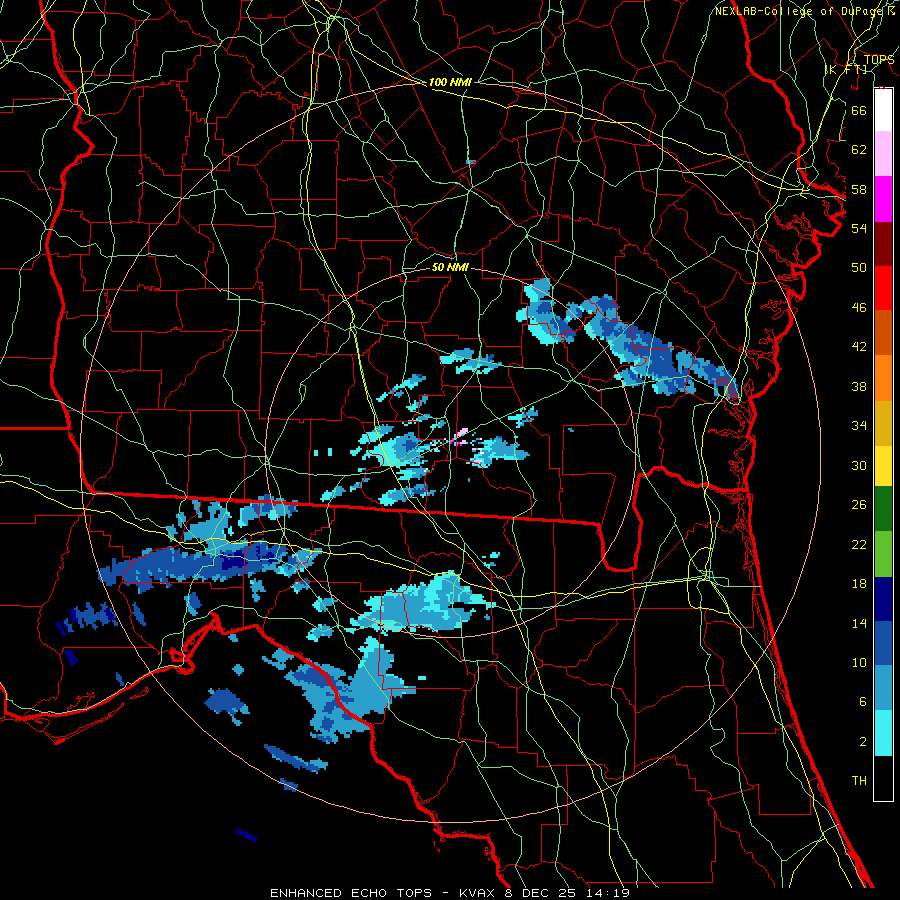Click the navy blue legend swatch
This screenshot has width=900, height=900.
pos(883,599)
